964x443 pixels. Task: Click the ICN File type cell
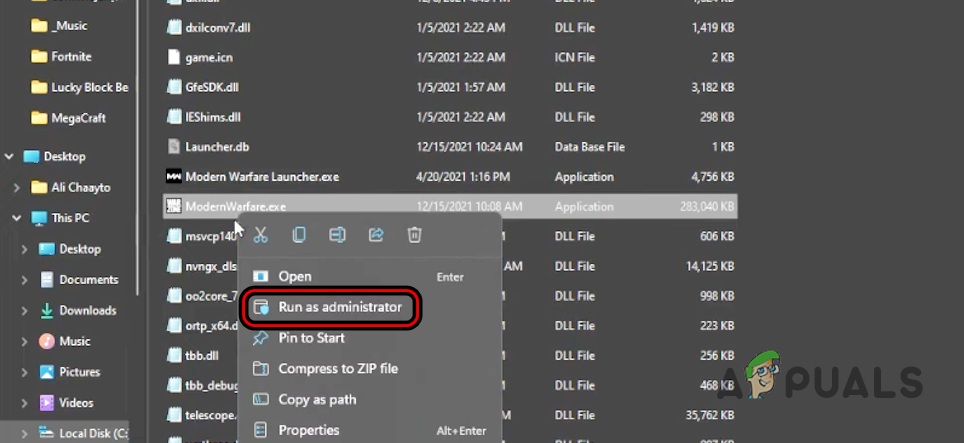pos(574,58)
